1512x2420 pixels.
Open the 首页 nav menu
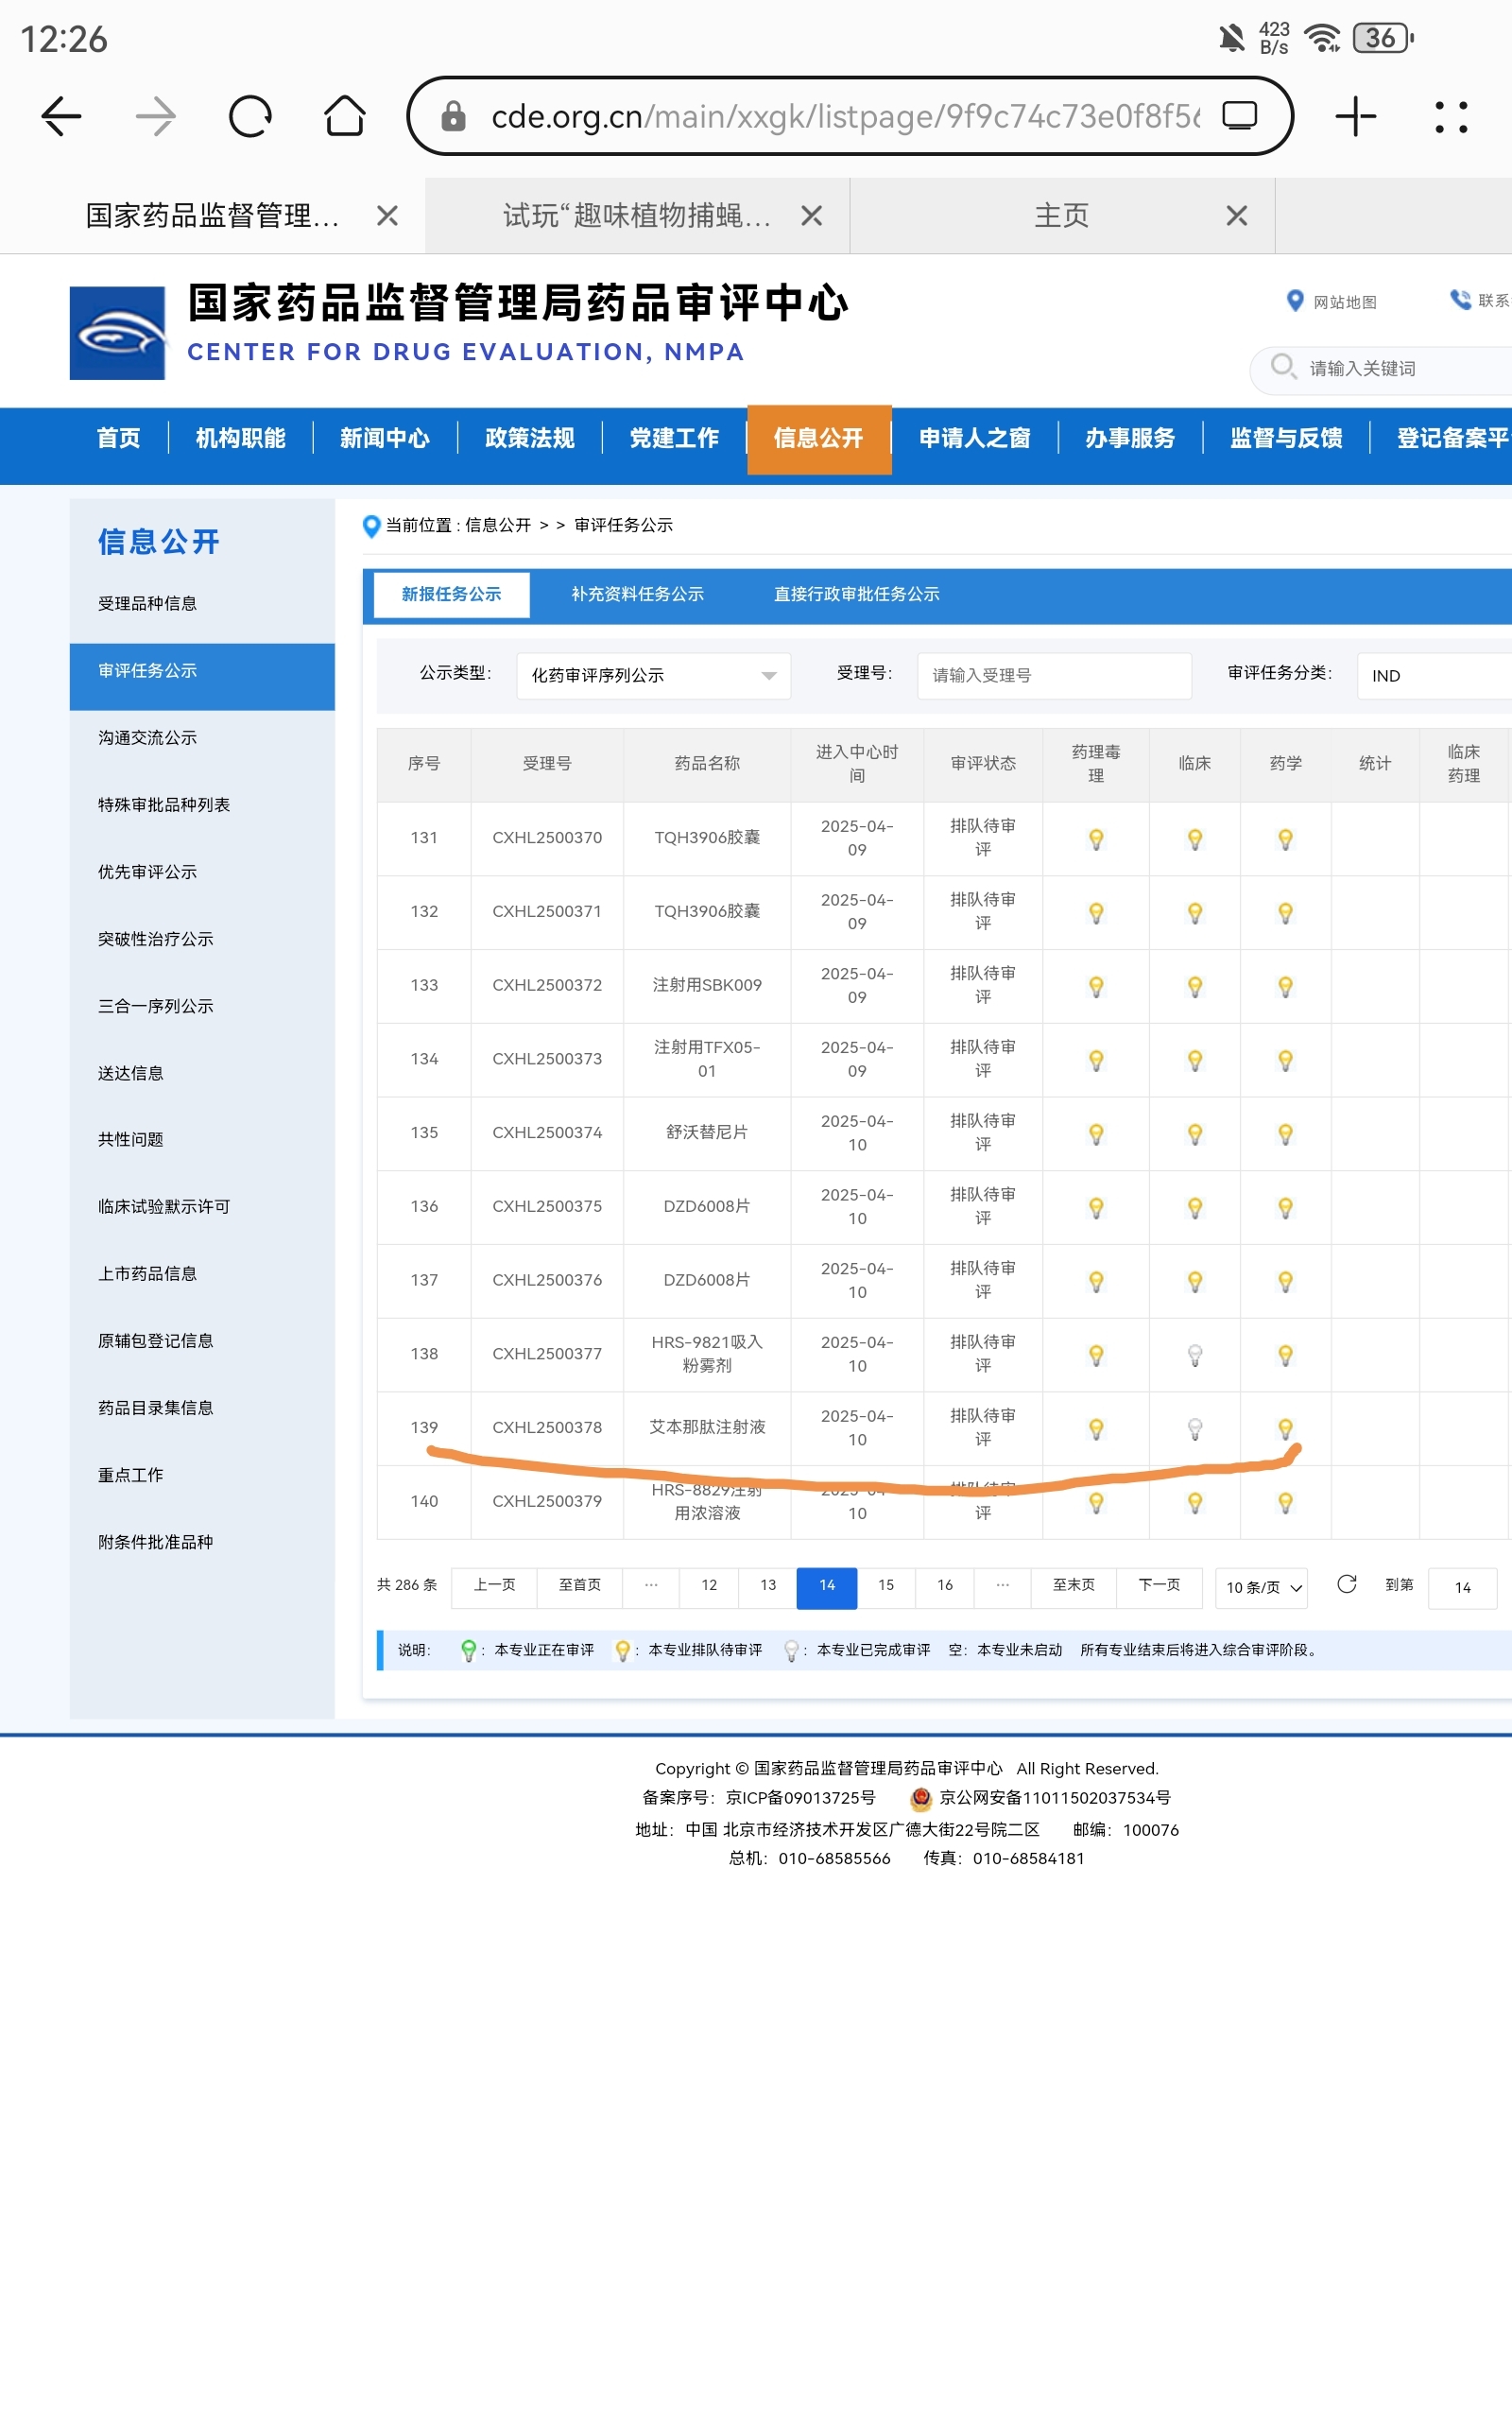(x=119, y=438)
